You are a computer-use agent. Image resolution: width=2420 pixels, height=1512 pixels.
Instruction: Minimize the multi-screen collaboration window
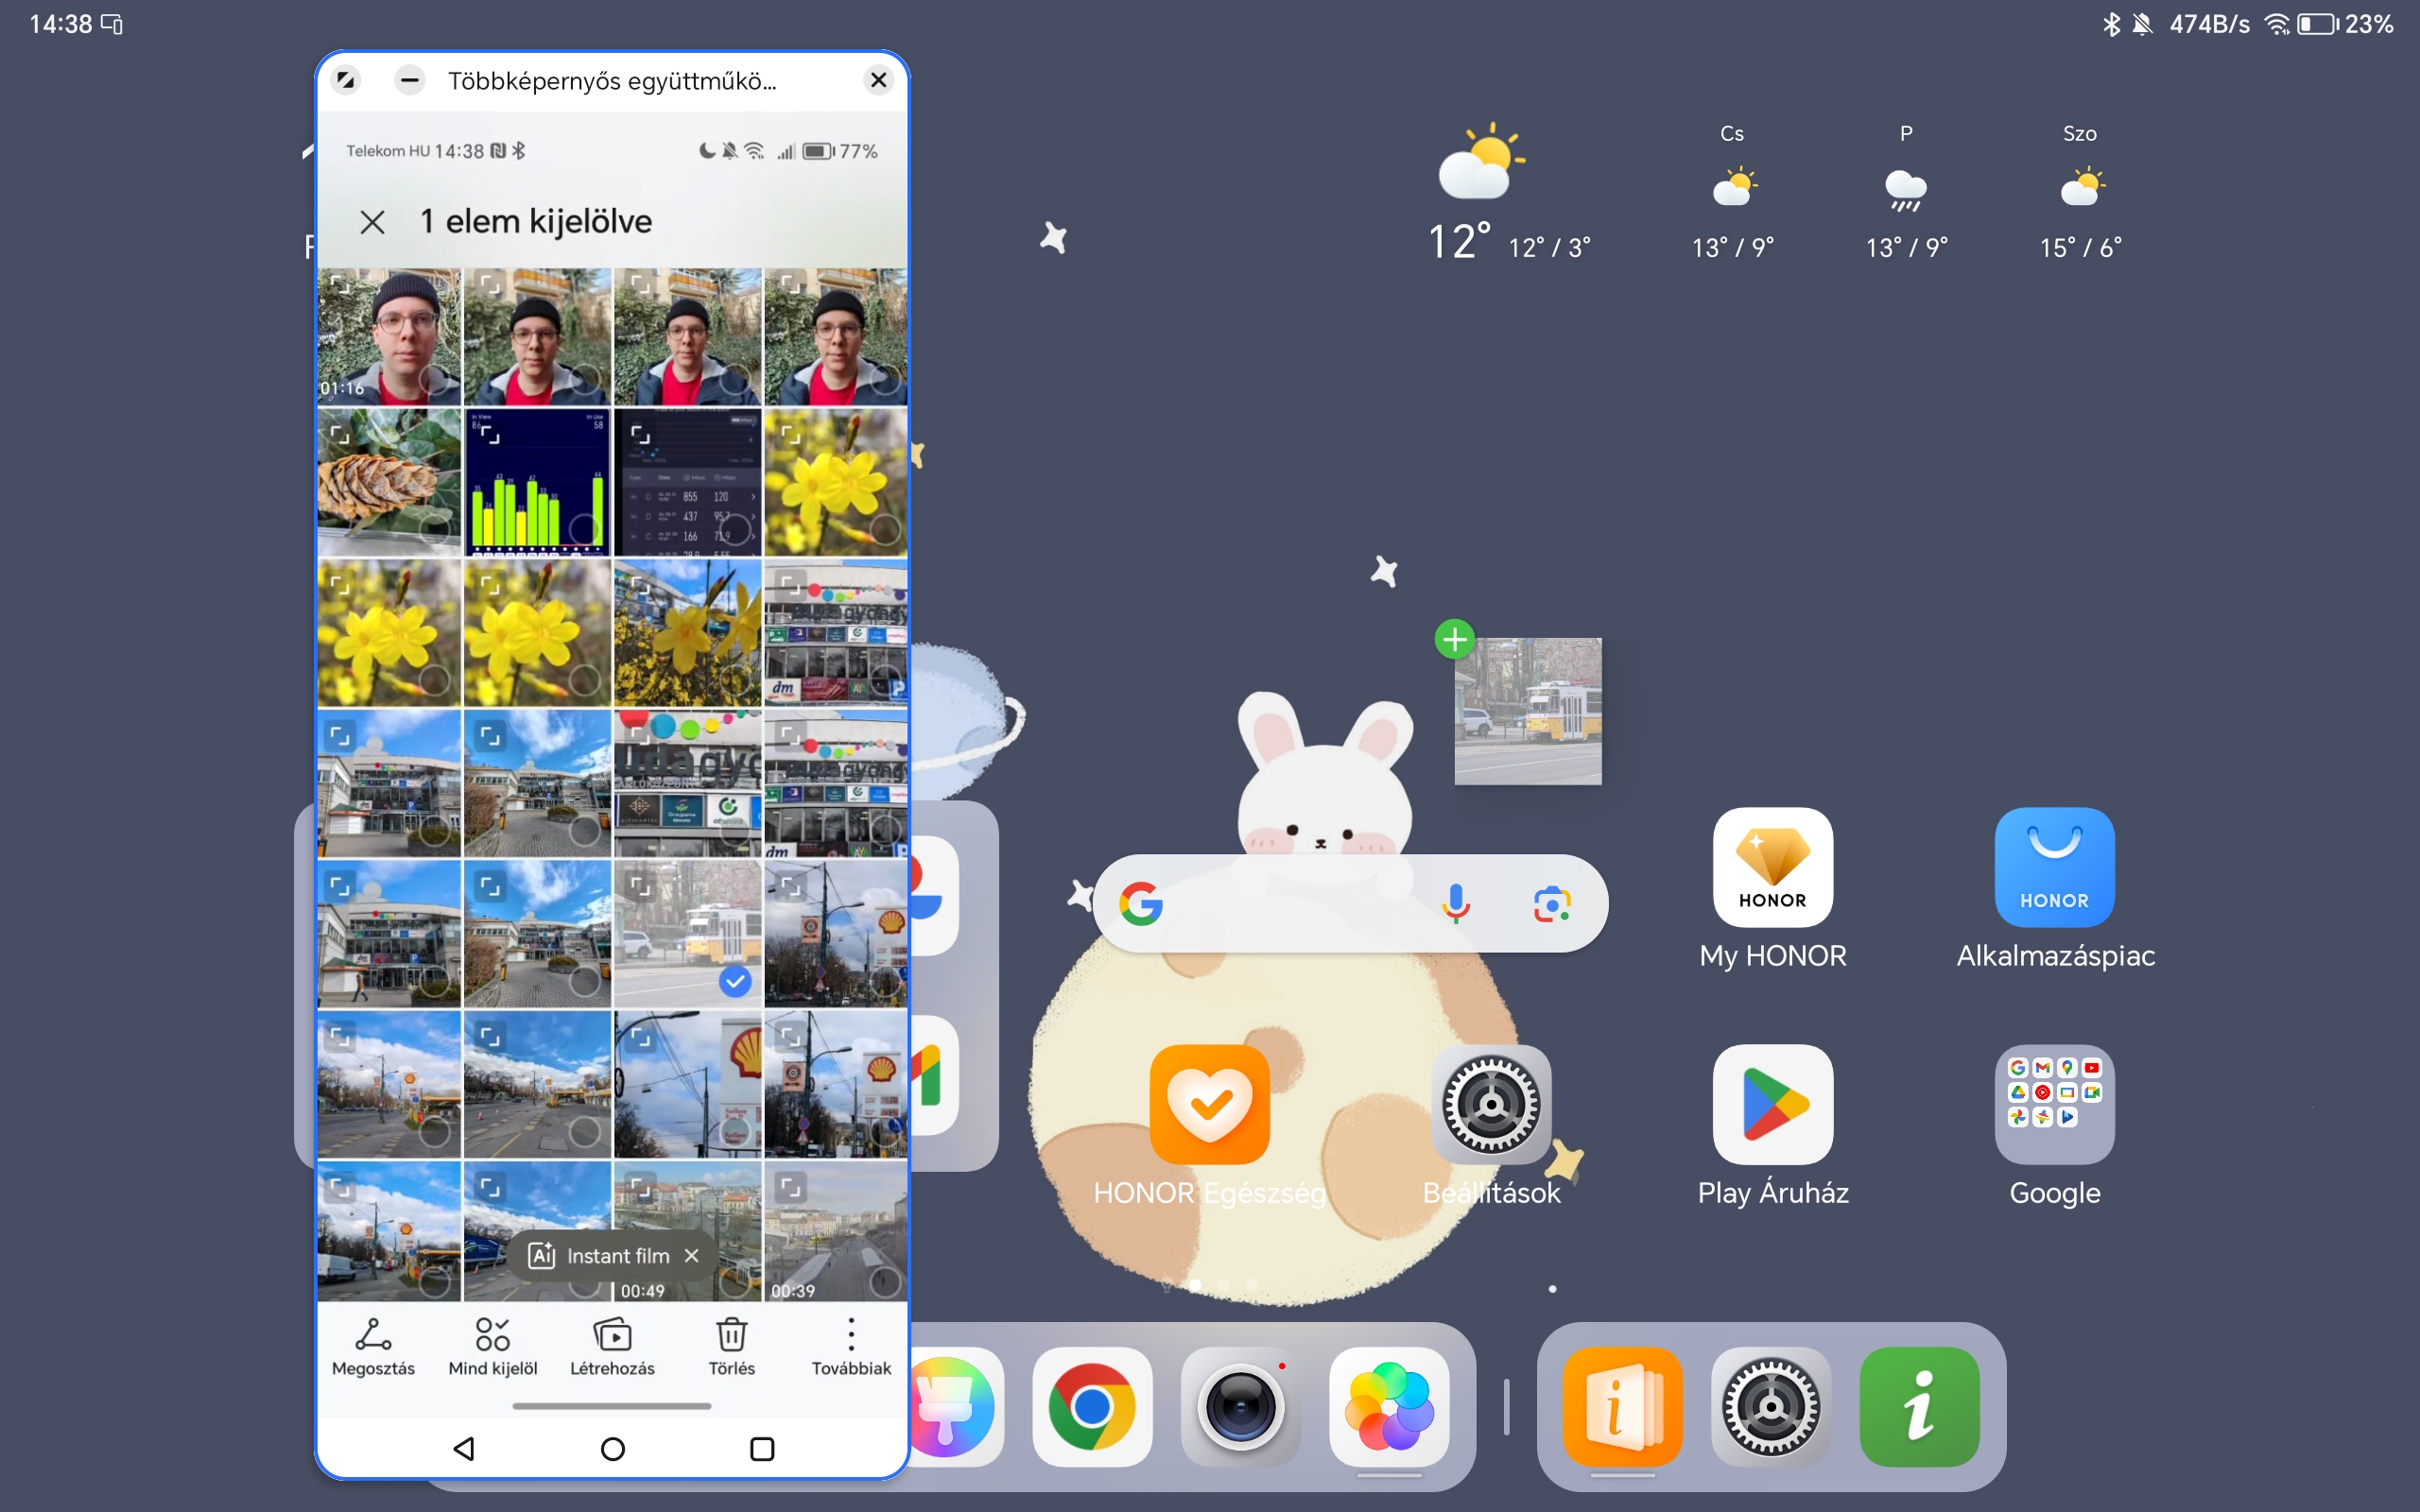coord(409,80)
